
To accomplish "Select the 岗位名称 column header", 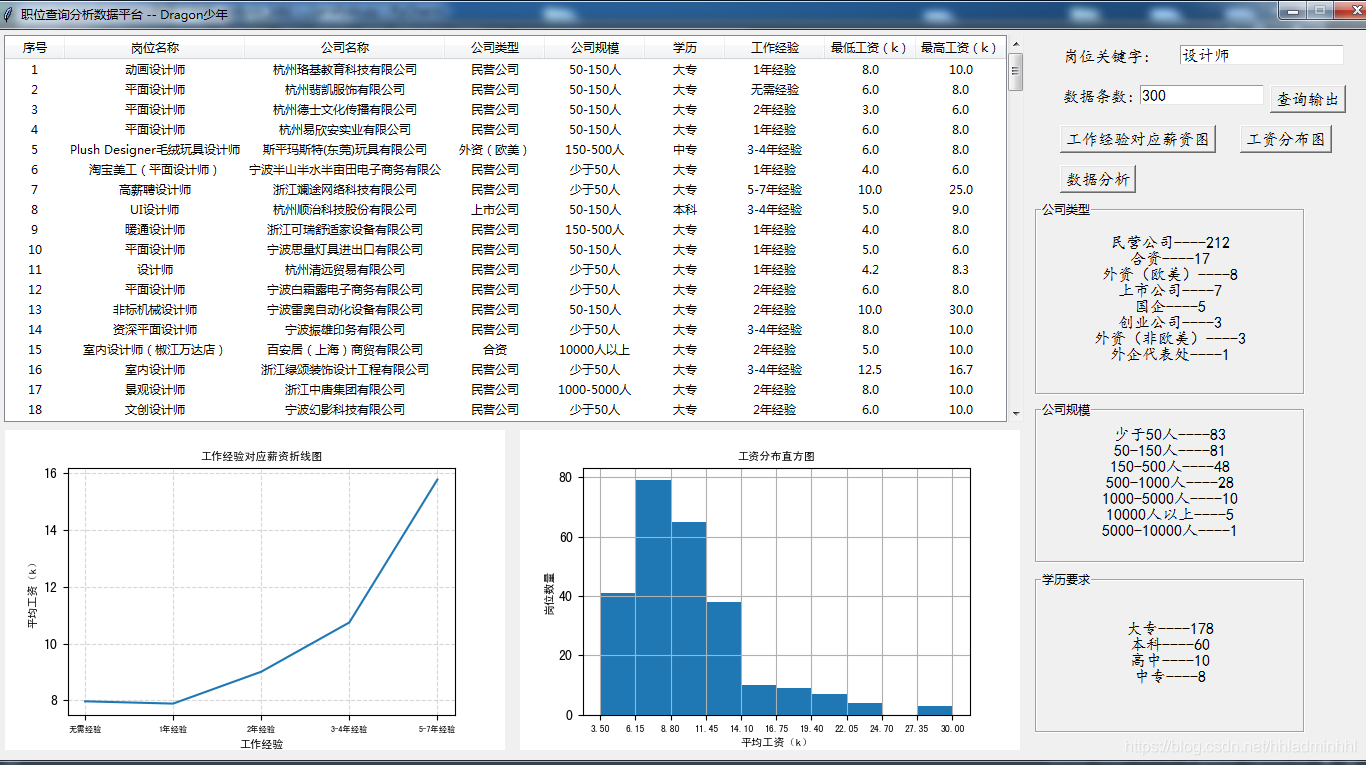I will [x=155, y=48].
